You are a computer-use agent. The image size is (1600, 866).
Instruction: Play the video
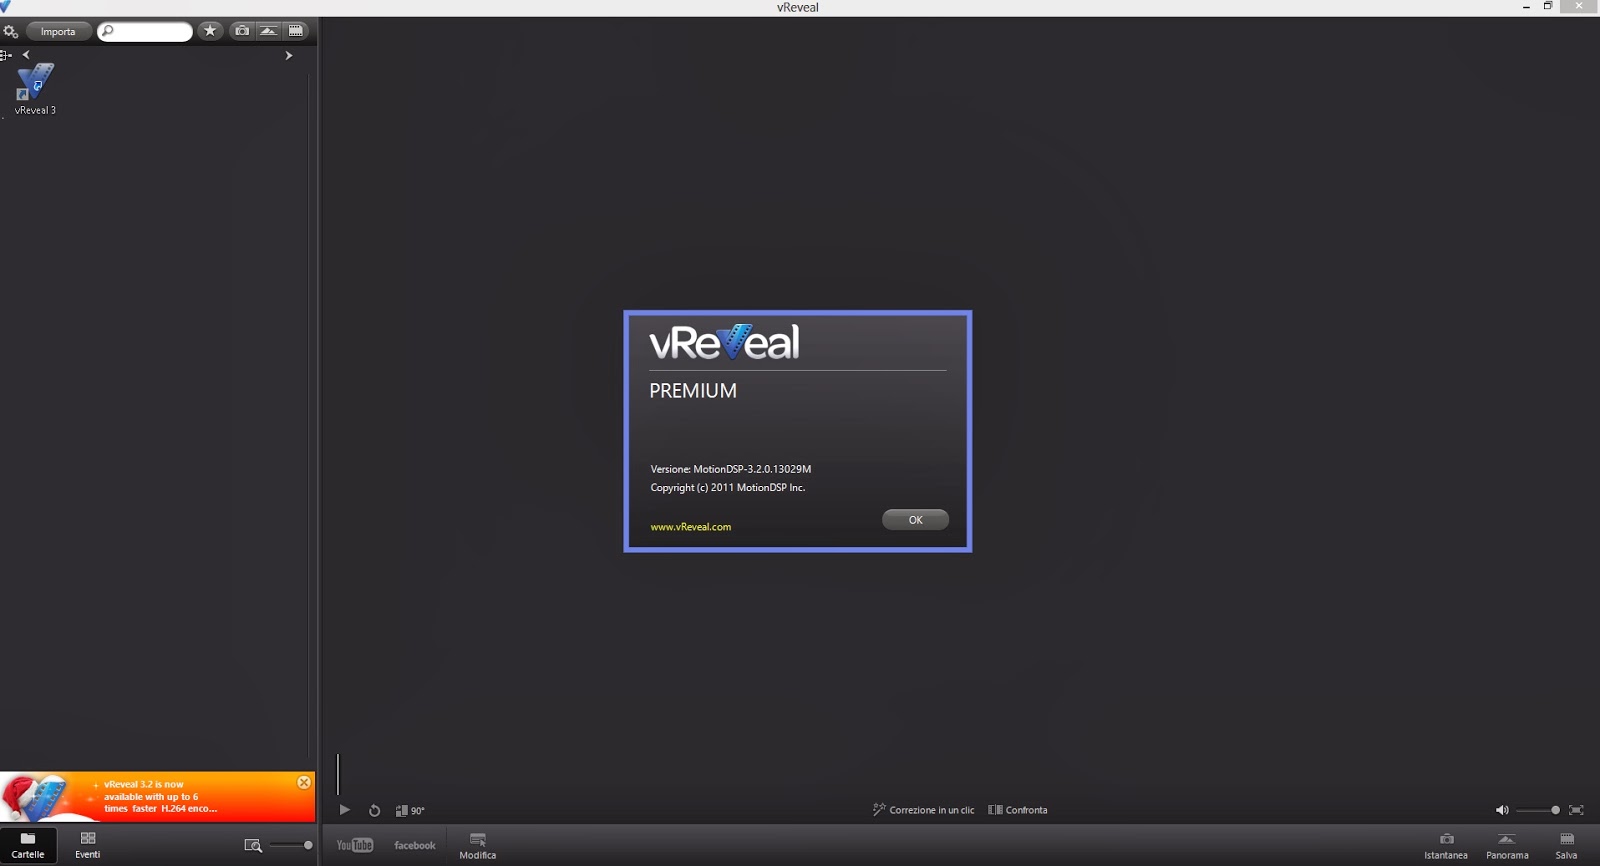tap(345, 810)
